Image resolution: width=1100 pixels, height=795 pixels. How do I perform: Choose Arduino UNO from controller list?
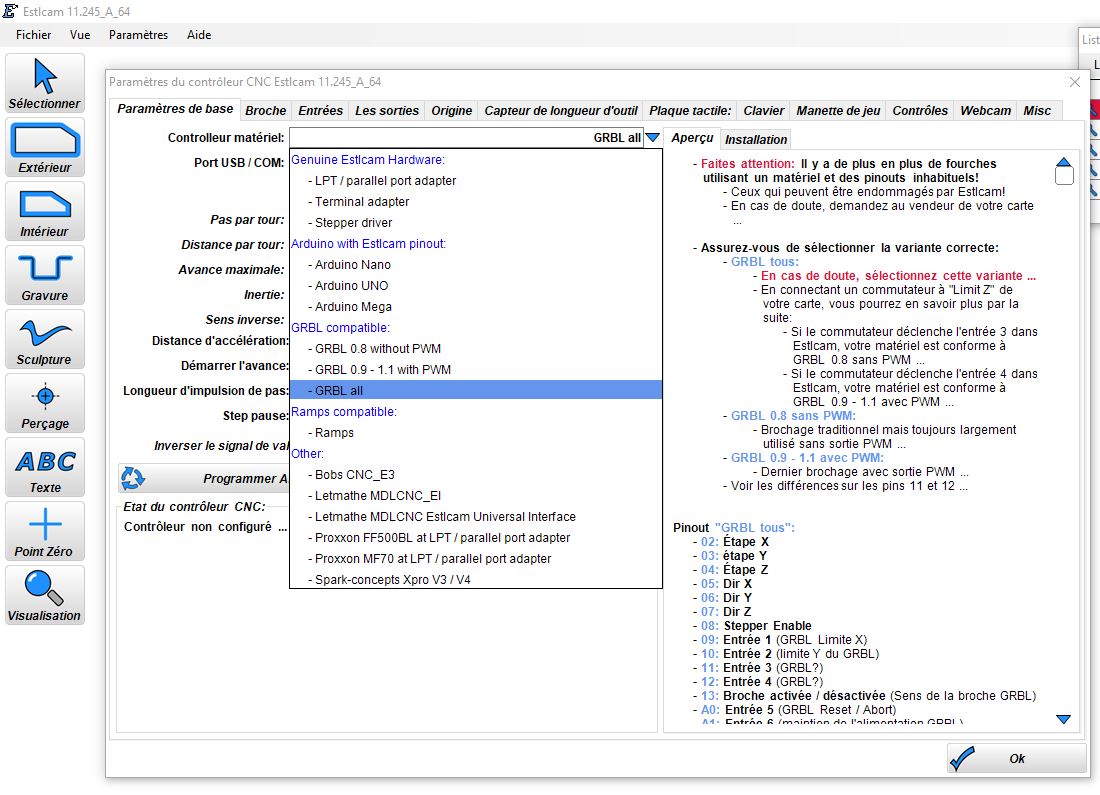(x=351, y=286)
